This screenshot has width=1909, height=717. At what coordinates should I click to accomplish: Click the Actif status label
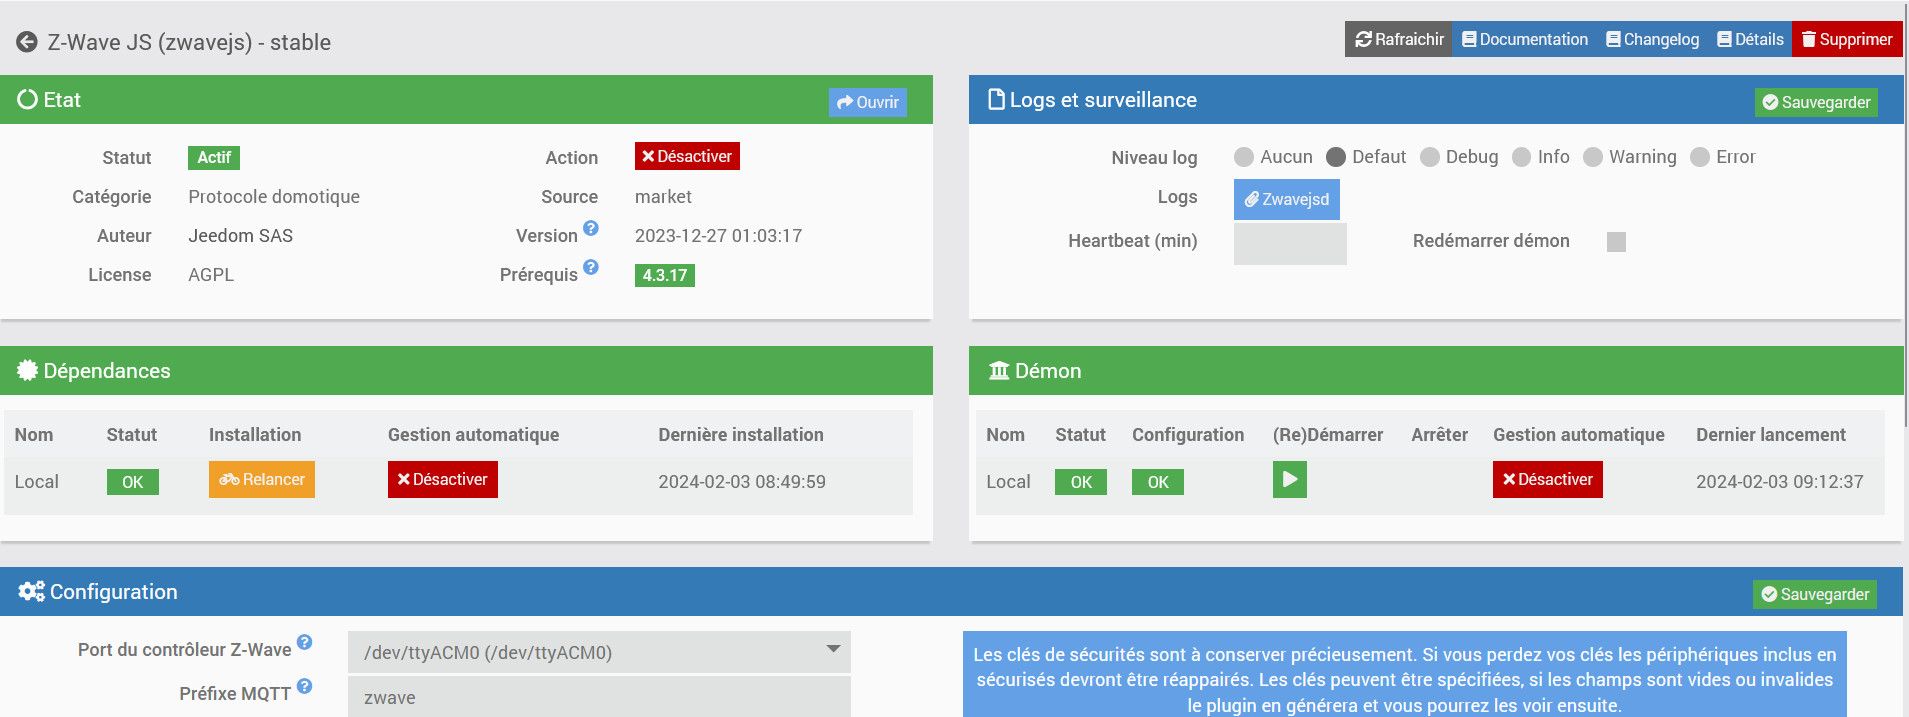214,157
